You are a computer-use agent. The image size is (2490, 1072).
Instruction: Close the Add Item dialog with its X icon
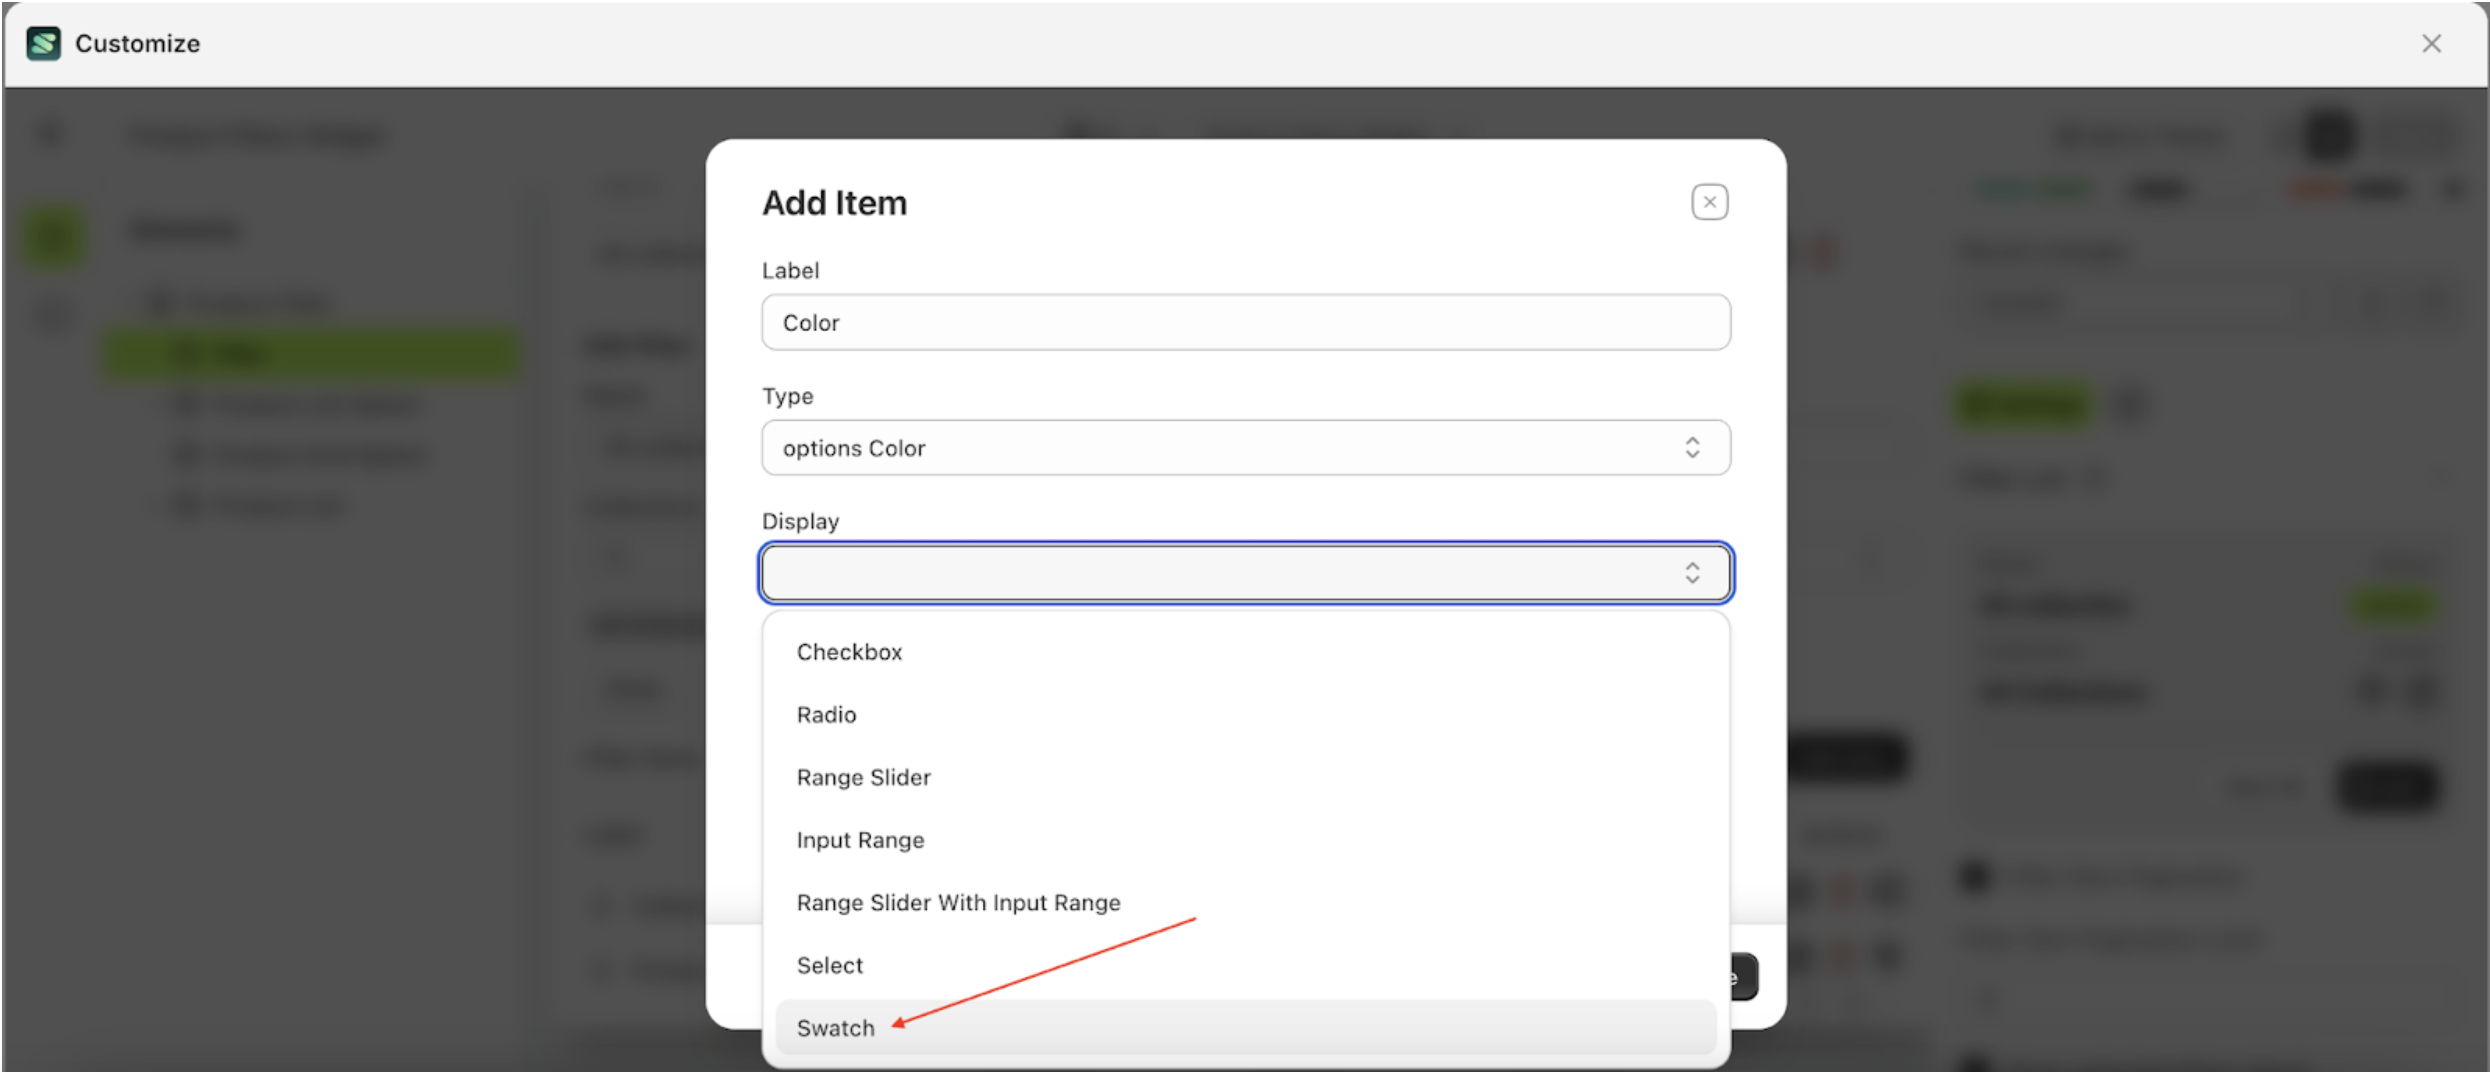click(x=1709, y=201)
